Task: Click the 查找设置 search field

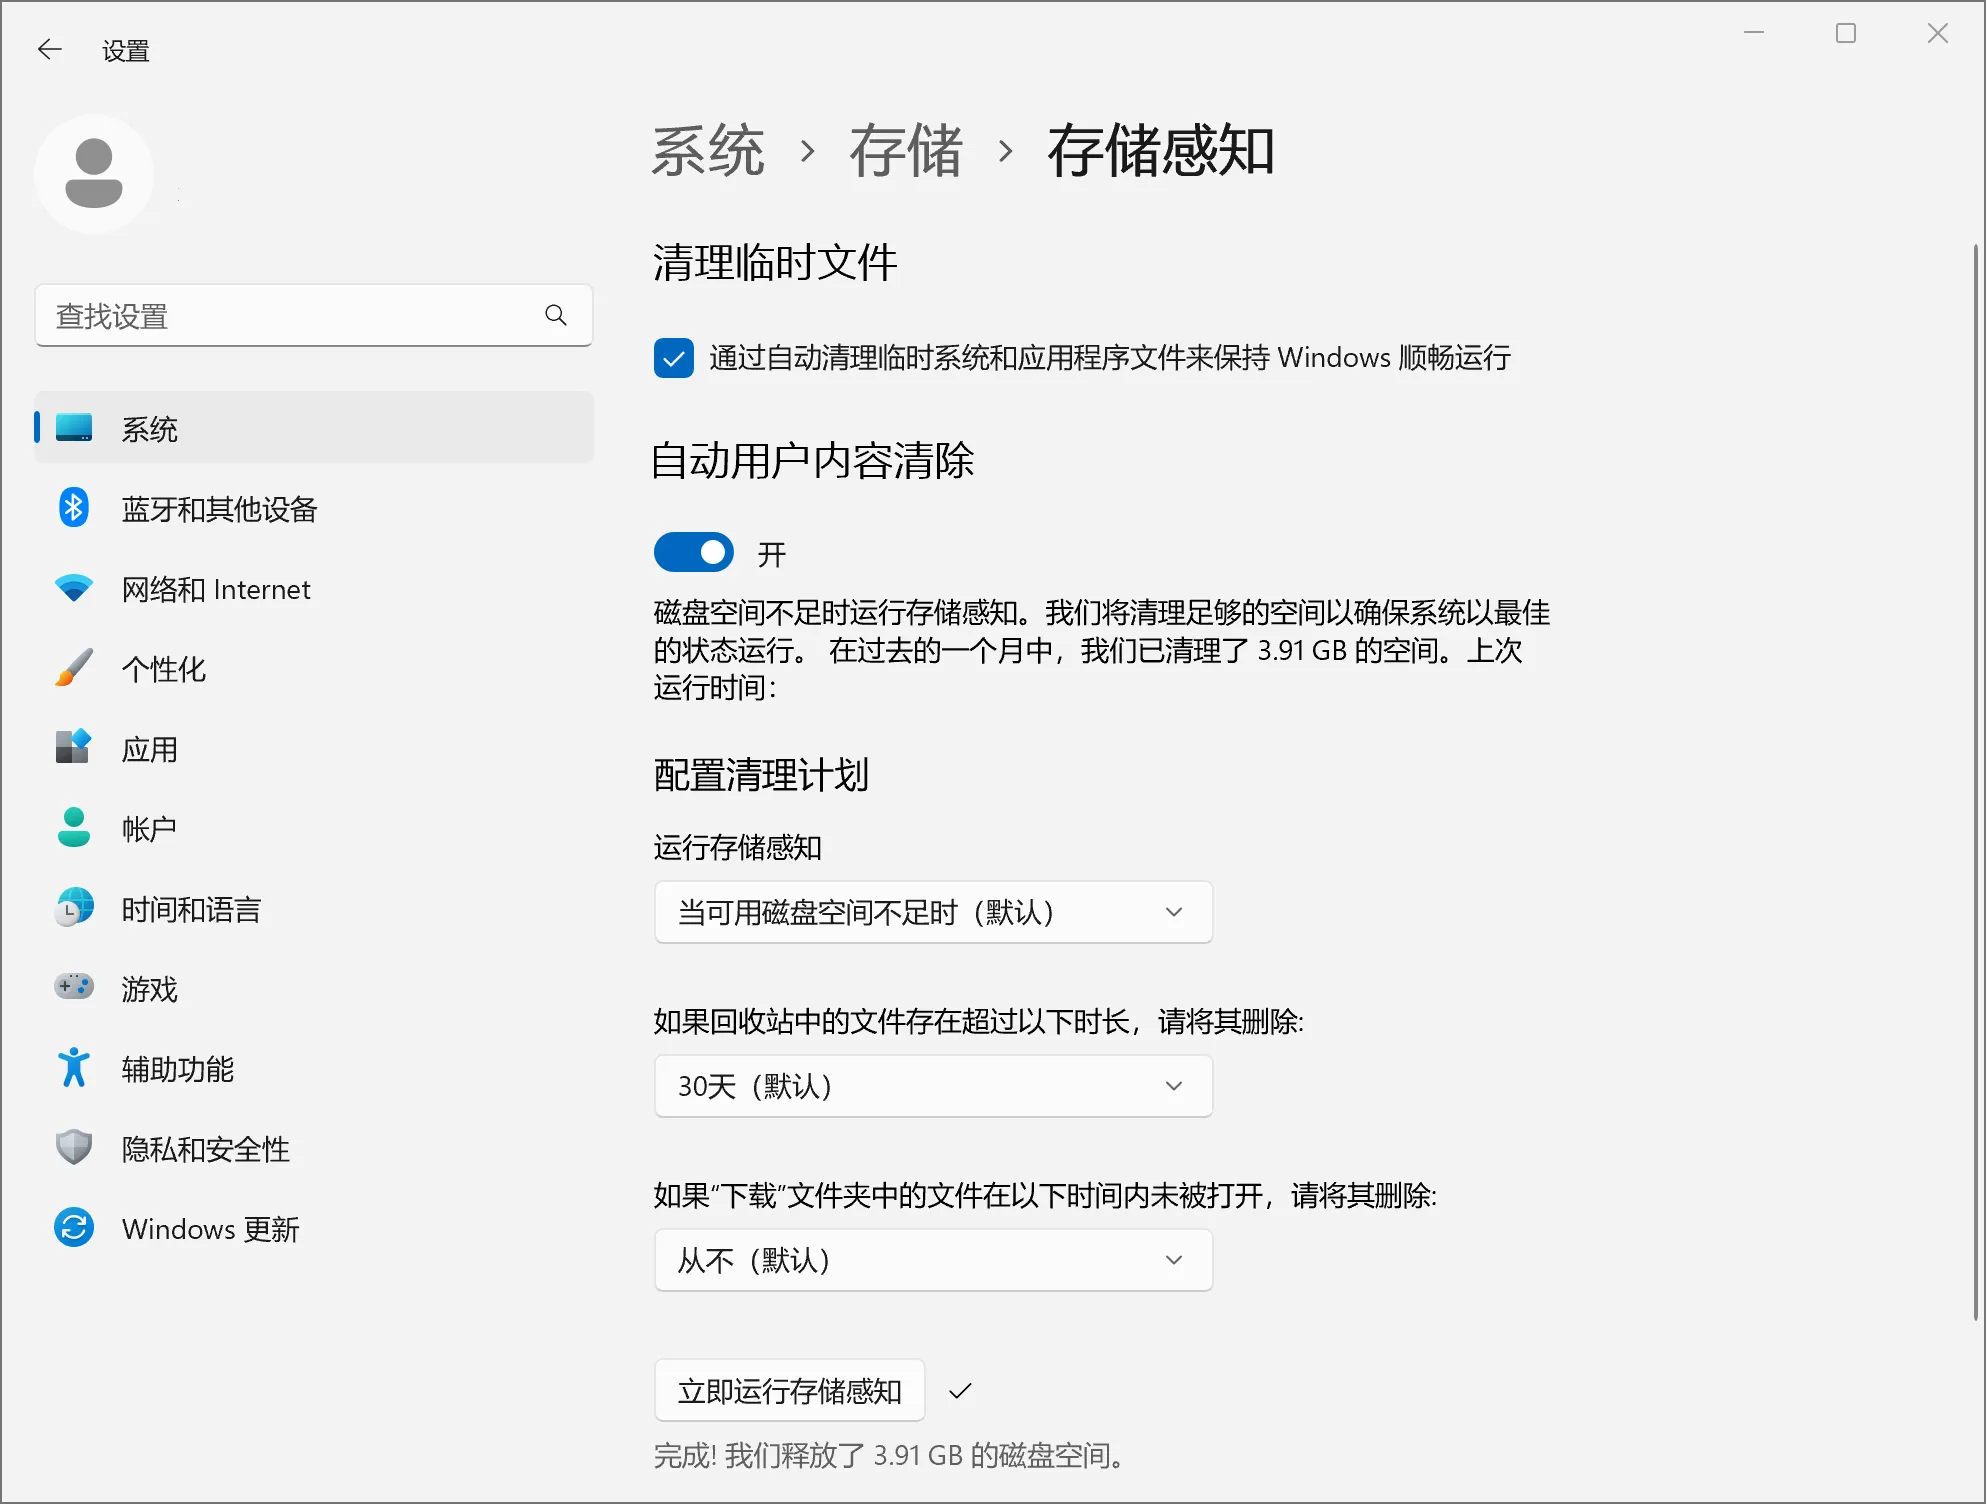Action: [314, 316]
